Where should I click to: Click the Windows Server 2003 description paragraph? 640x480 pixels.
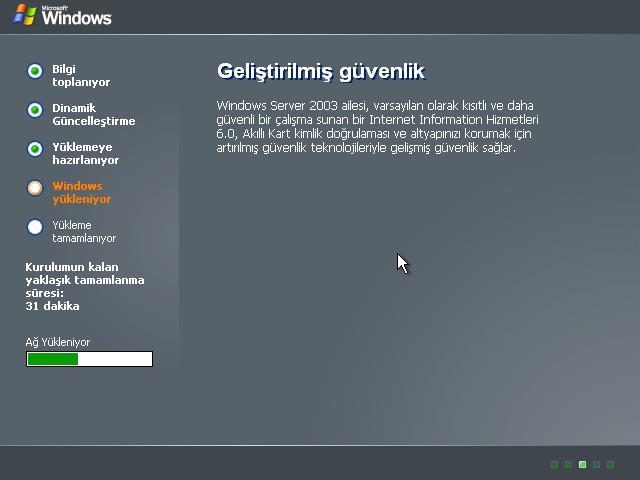click(x=378, y=127)
